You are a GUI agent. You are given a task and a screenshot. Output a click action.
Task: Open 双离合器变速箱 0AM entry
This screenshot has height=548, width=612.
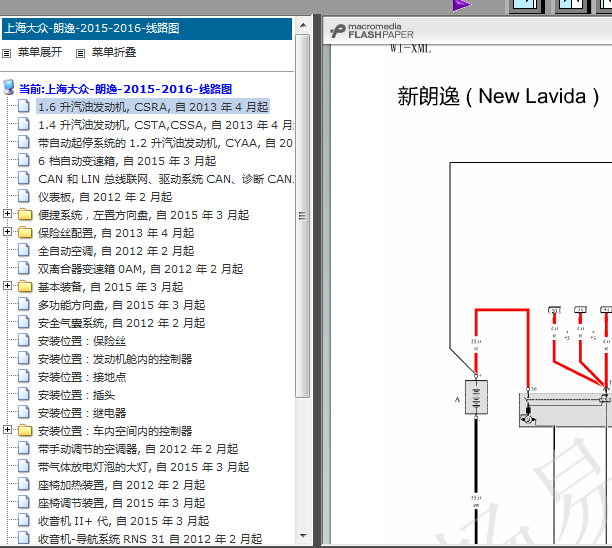tap(141, 269)
